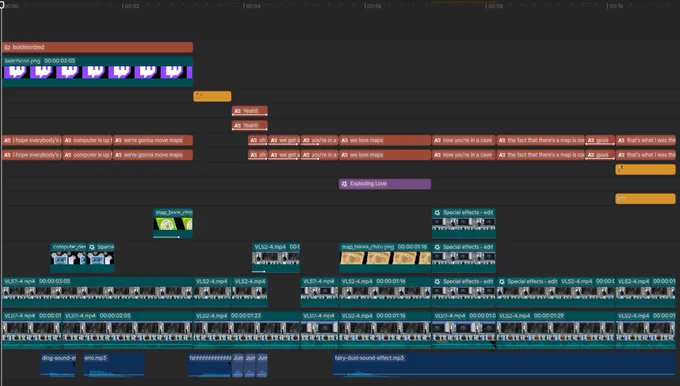Screen dimensions: 680x386
Task: Select VLS2-4.mp4 clip with duration 00:00:01:29
Action: click(x=556, y=330)
